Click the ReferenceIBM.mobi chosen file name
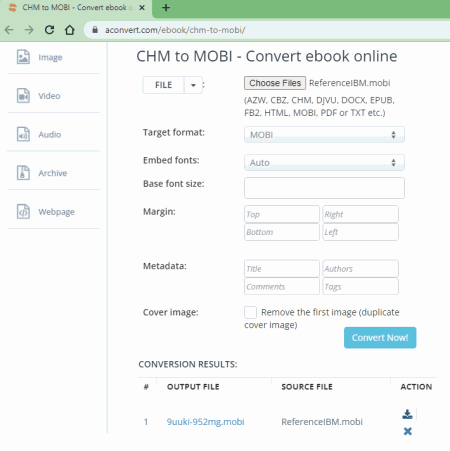 (x=349, y=83)
